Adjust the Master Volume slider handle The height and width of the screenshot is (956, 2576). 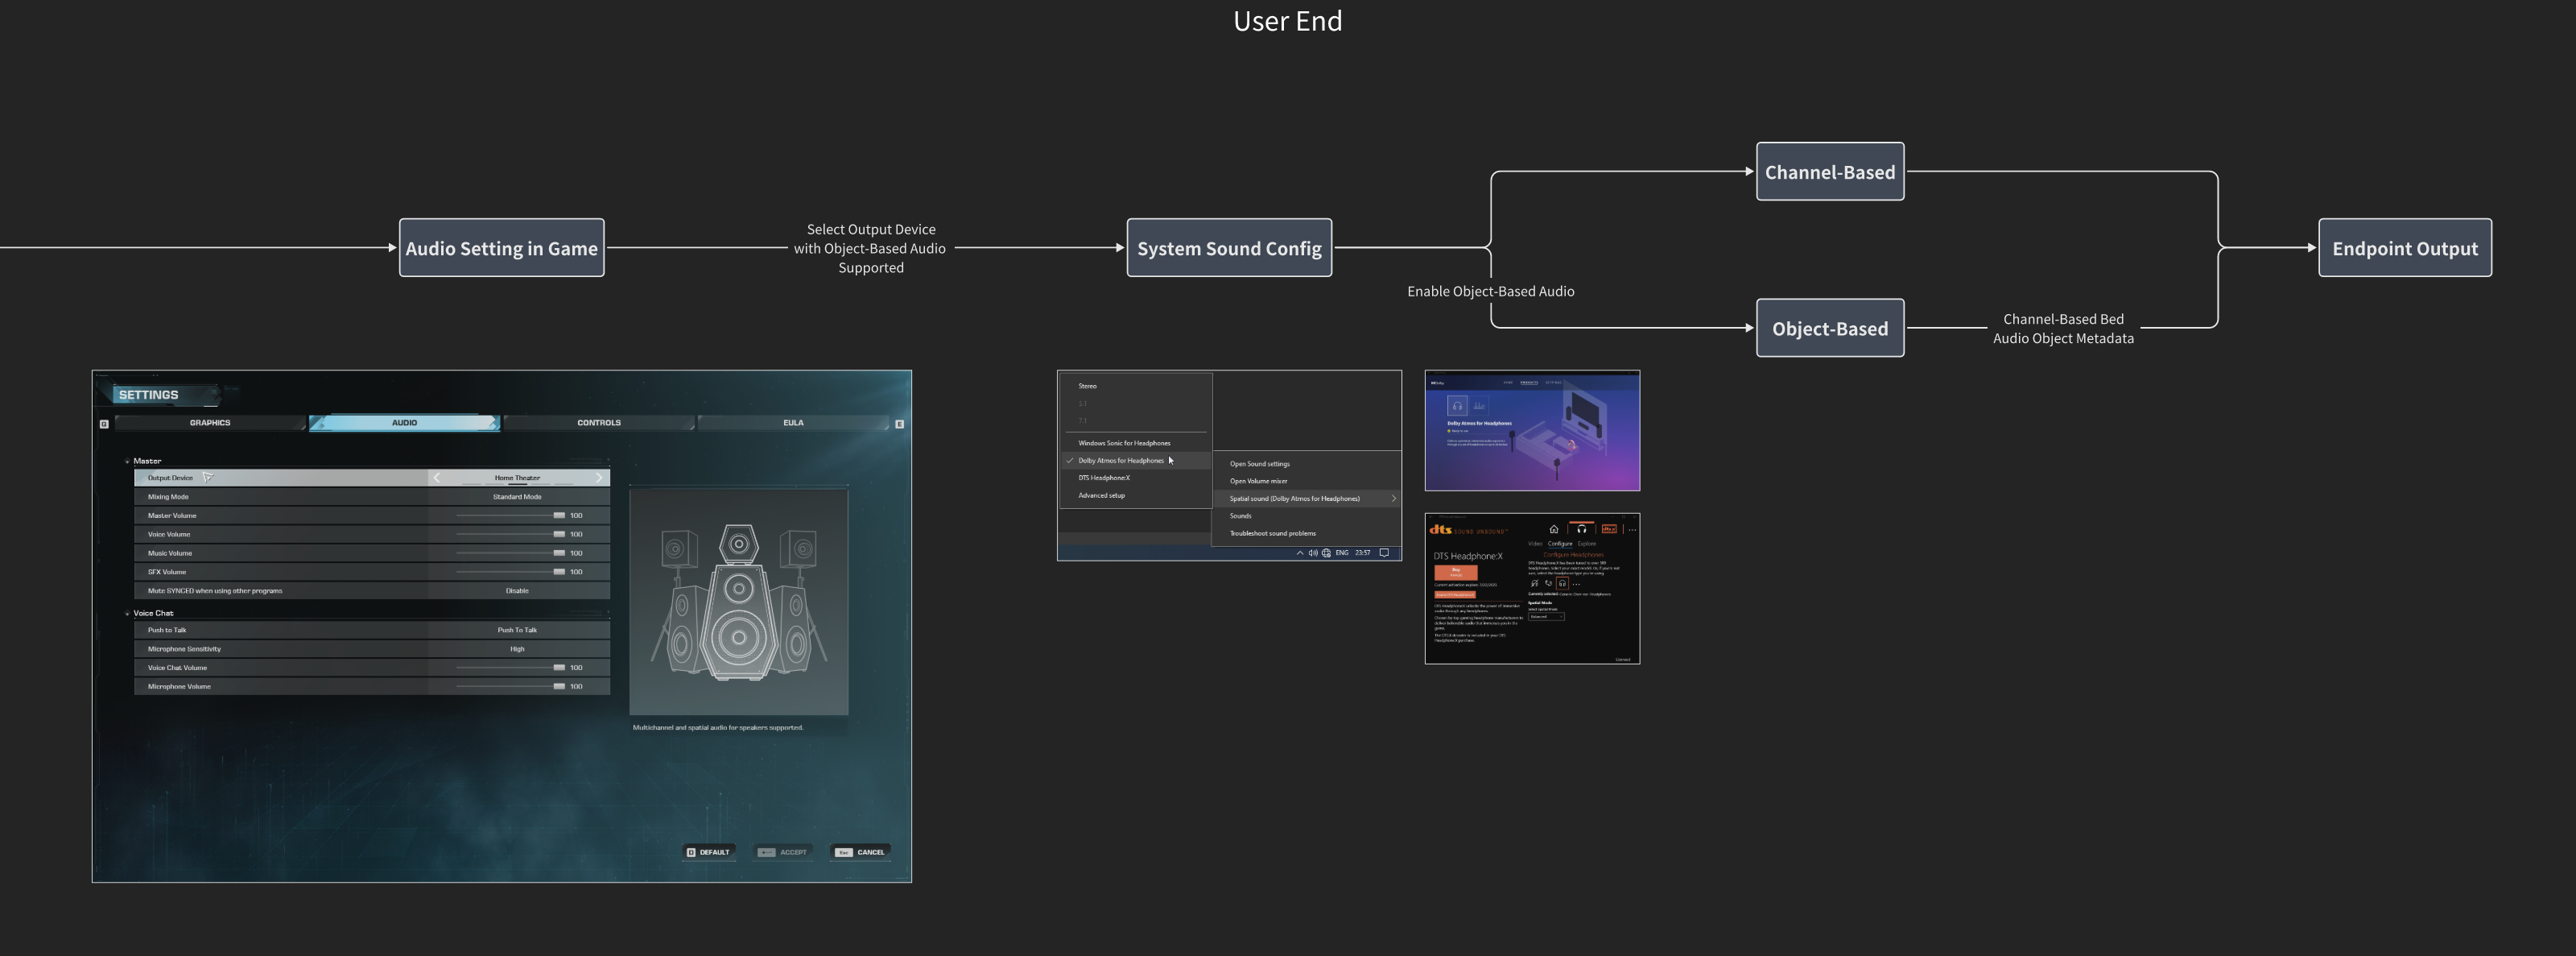click(559, 516)
